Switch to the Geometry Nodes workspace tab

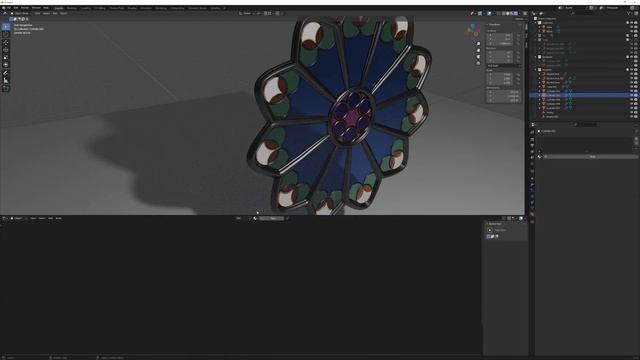(x=198, y=8)
